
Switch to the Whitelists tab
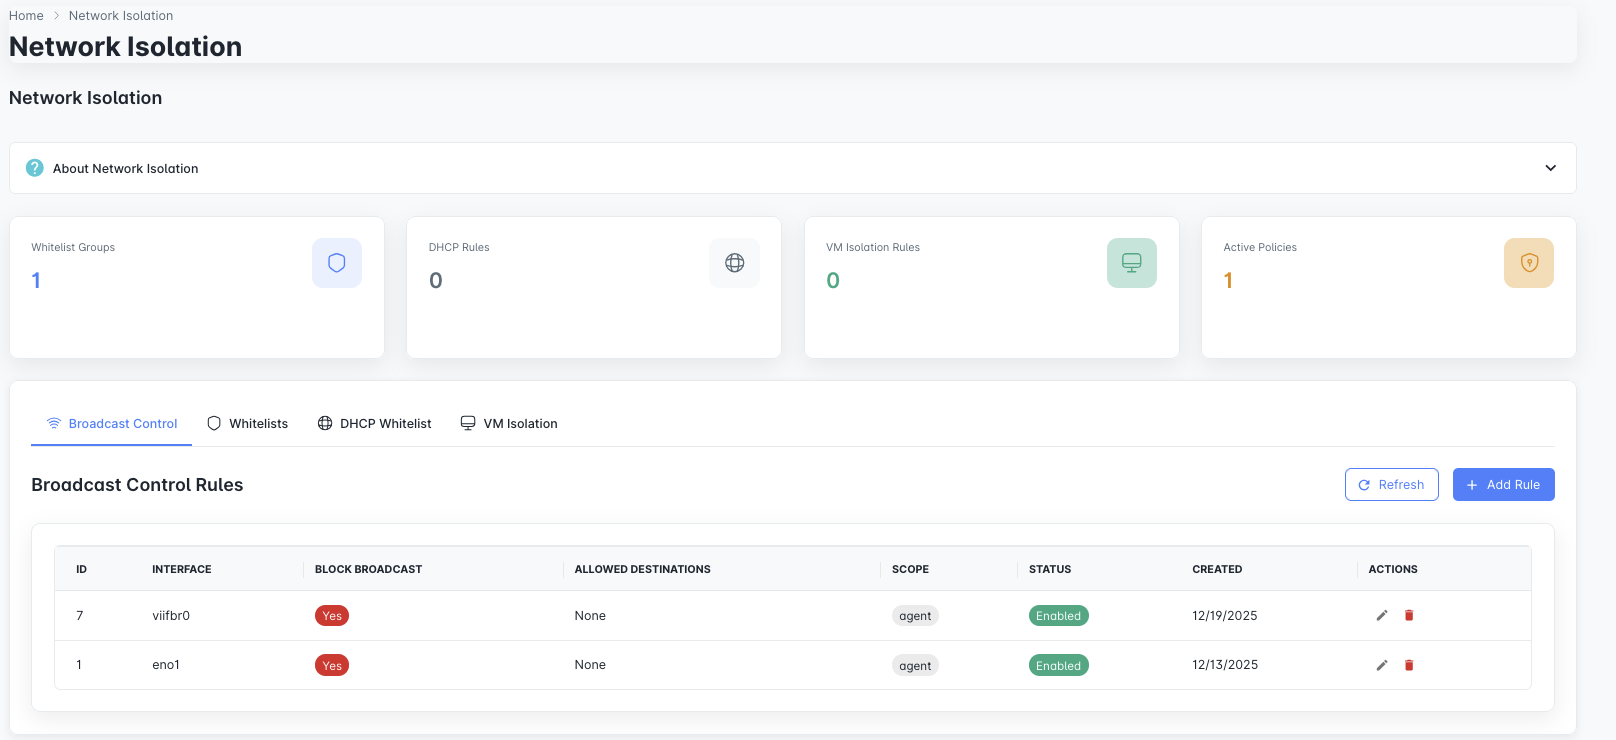tap(248, 424)
